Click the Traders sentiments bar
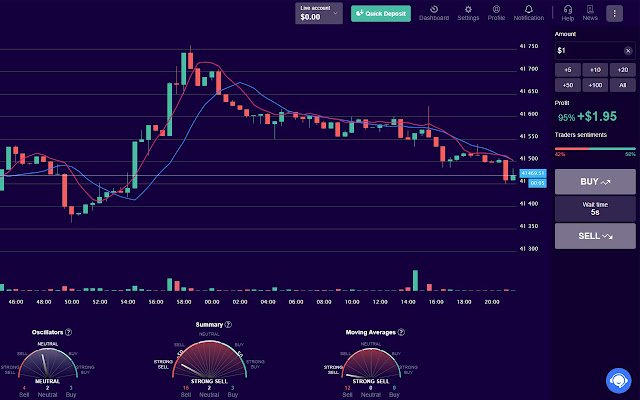640x400 pixels. point(595,149)
